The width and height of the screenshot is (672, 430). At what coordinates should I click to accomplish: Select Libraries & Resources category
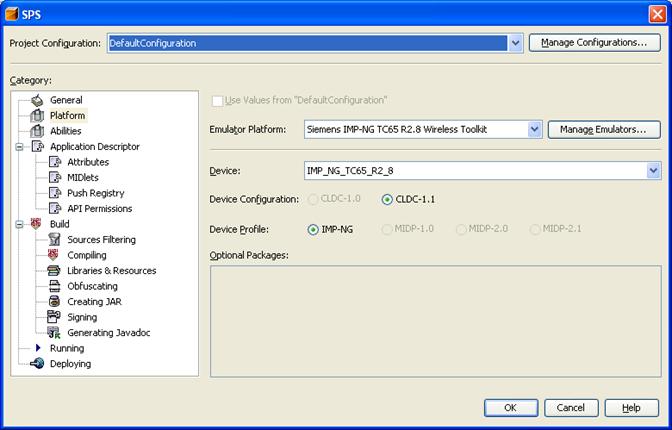pyautogui.click(x=111, y=271)
